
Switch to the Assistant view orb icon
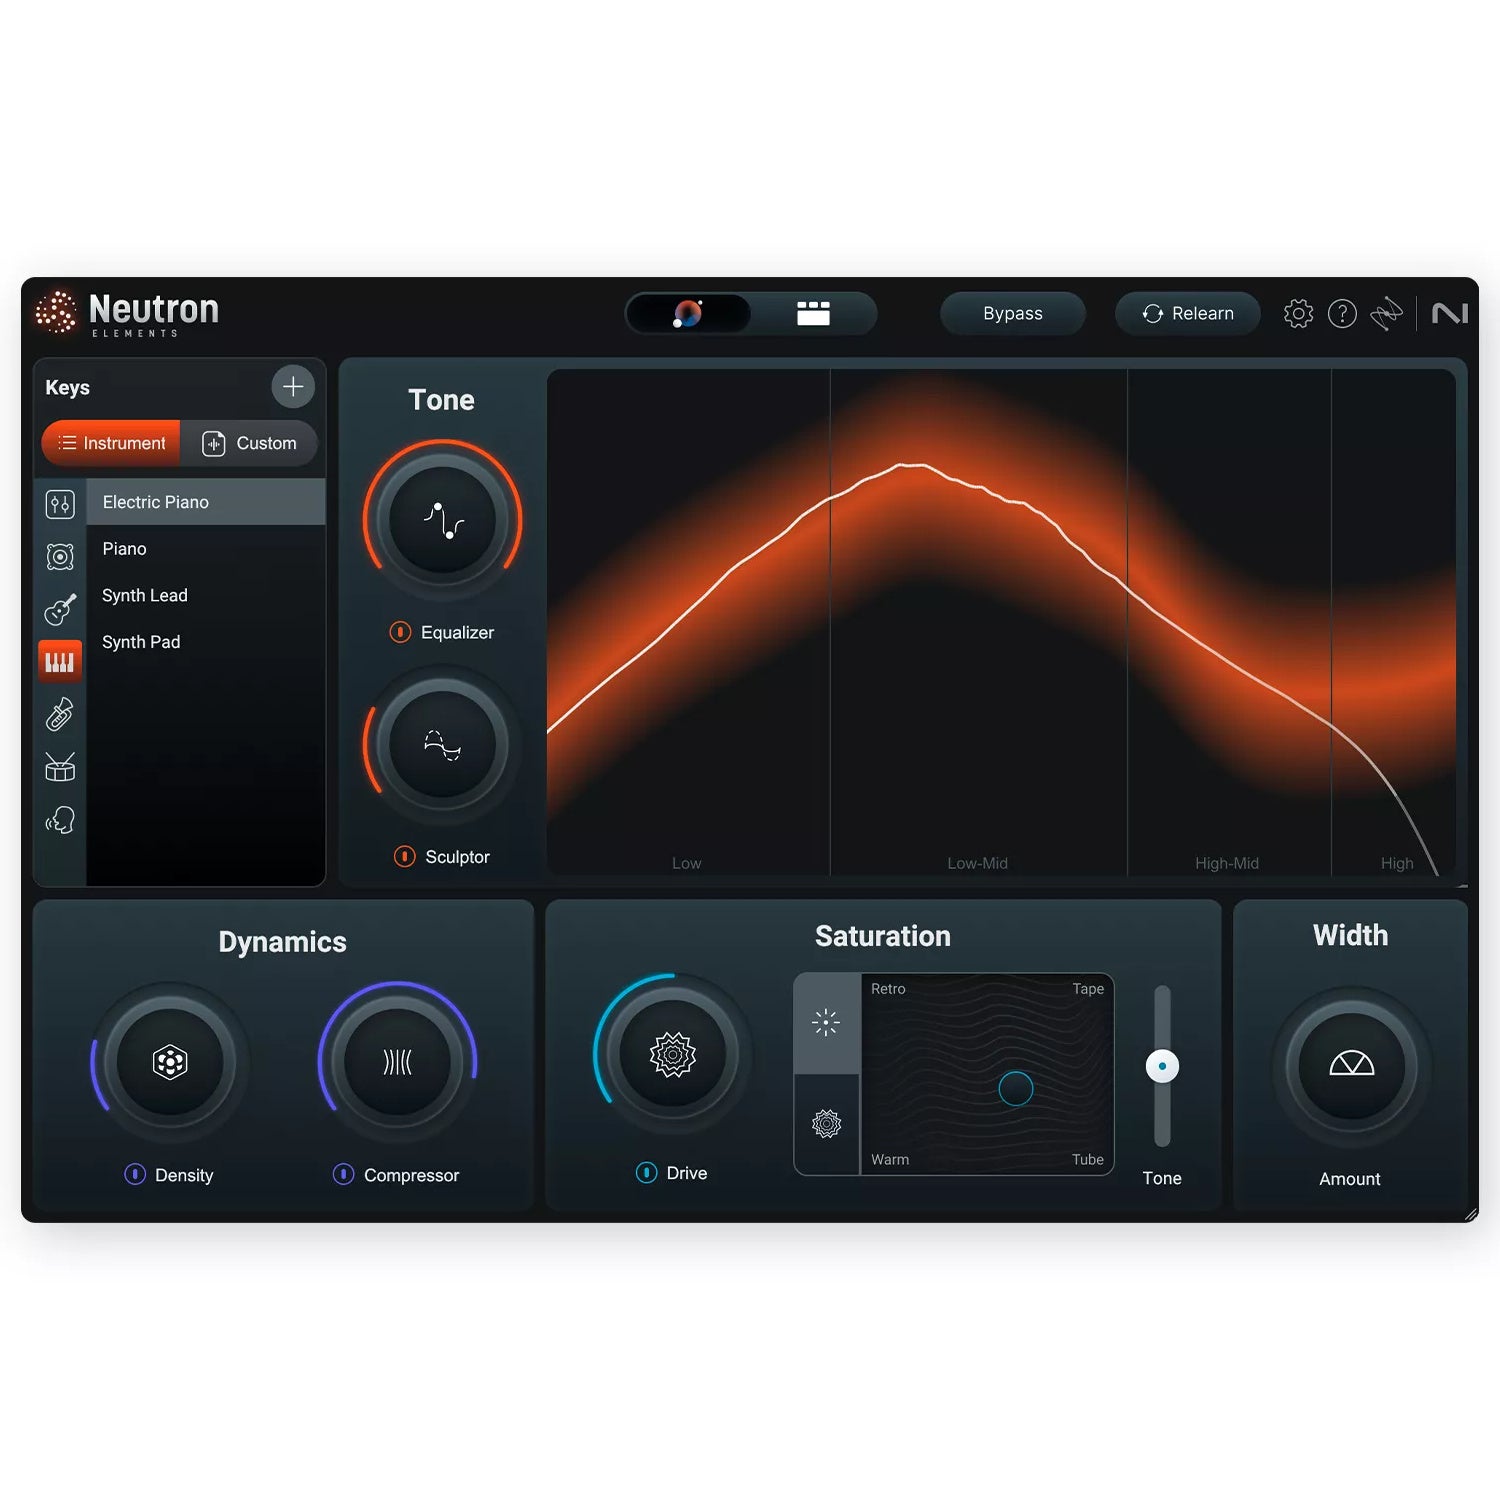coord(688,314)
